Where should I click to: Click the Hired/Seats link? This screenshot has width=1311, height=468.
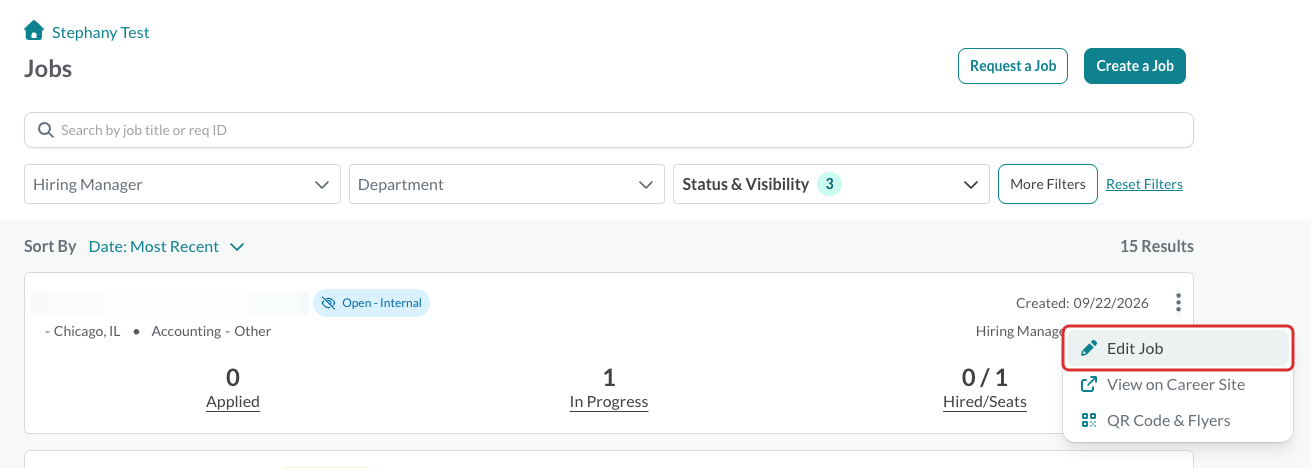[985, 401]
